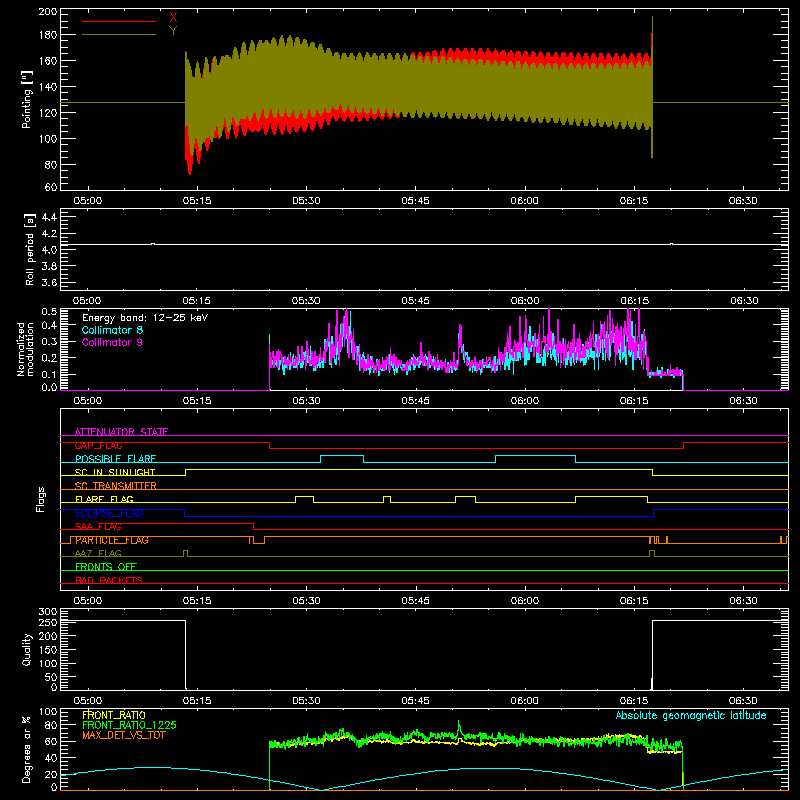Click the Pointing vertical axis title
The width and height of the screenshot is (800, 800).
click(27, 99)
